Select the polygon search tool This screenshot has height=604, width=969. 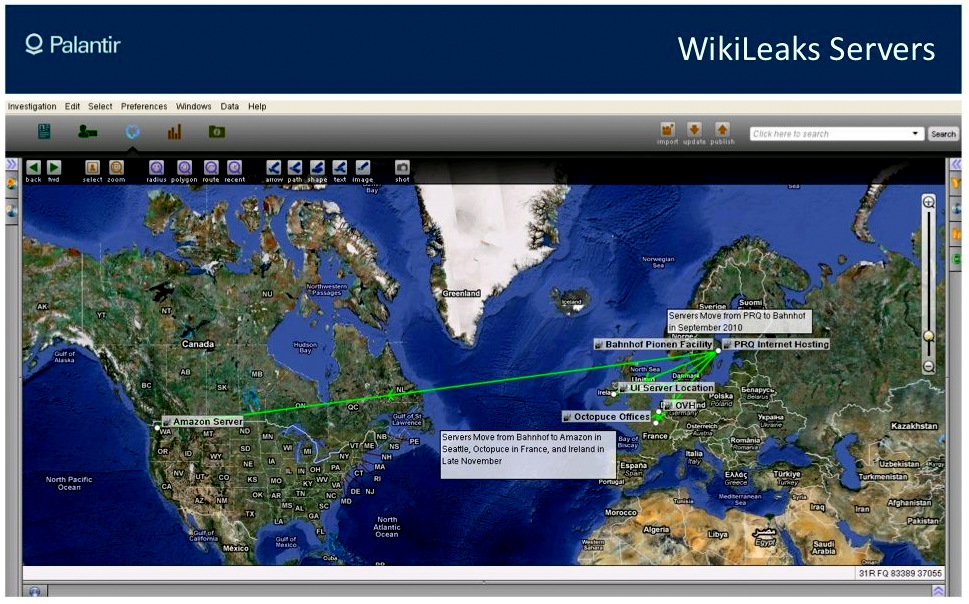(x=184, y=167)
